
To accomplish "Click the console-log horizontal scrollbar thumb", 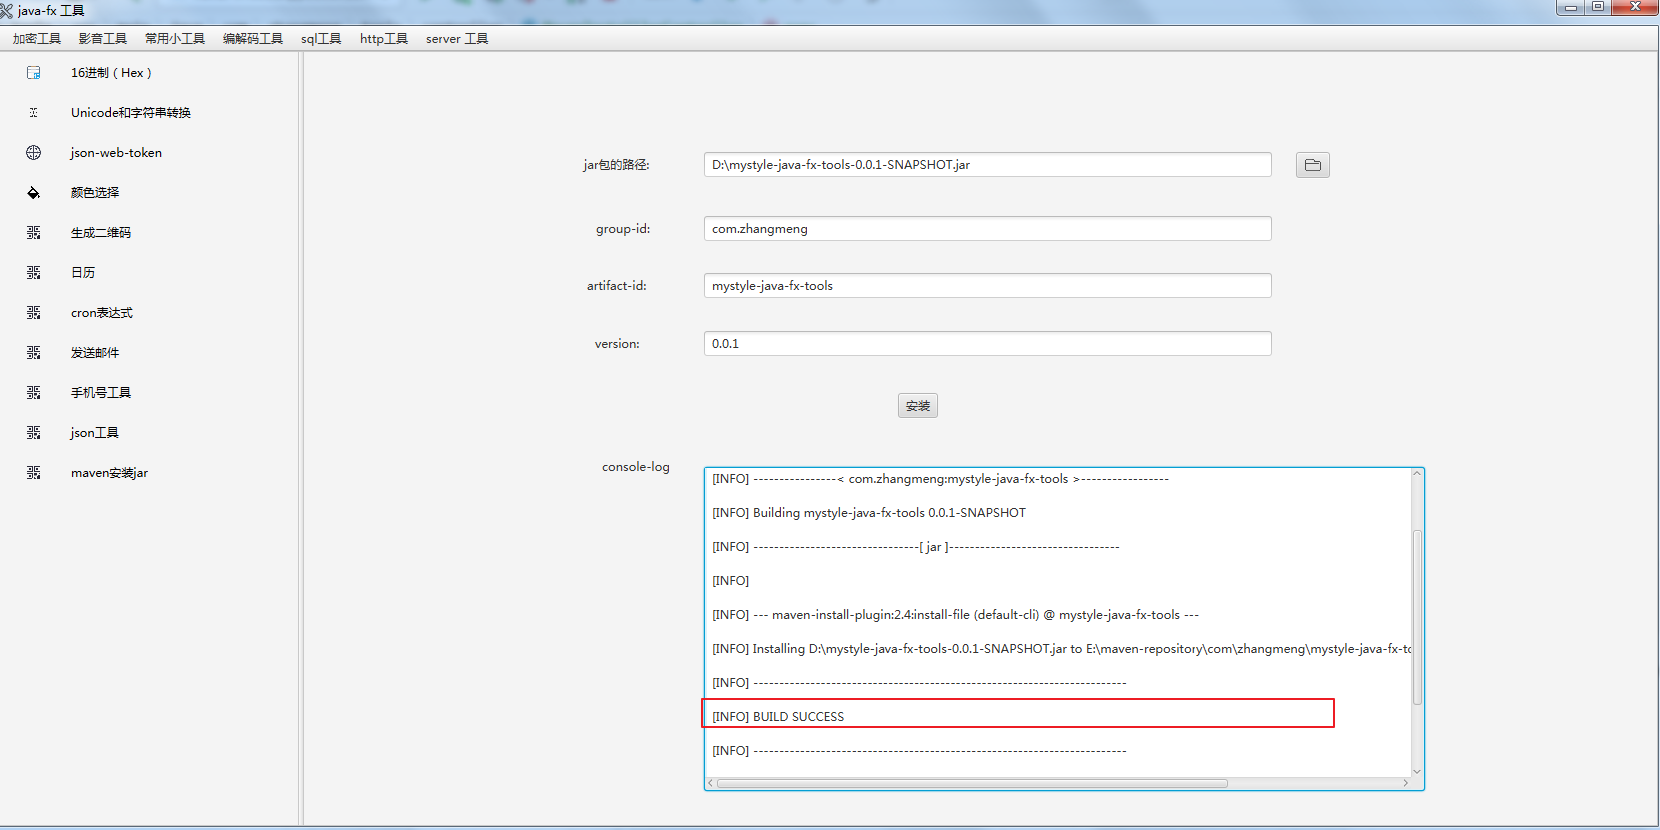I will (971, 784).
